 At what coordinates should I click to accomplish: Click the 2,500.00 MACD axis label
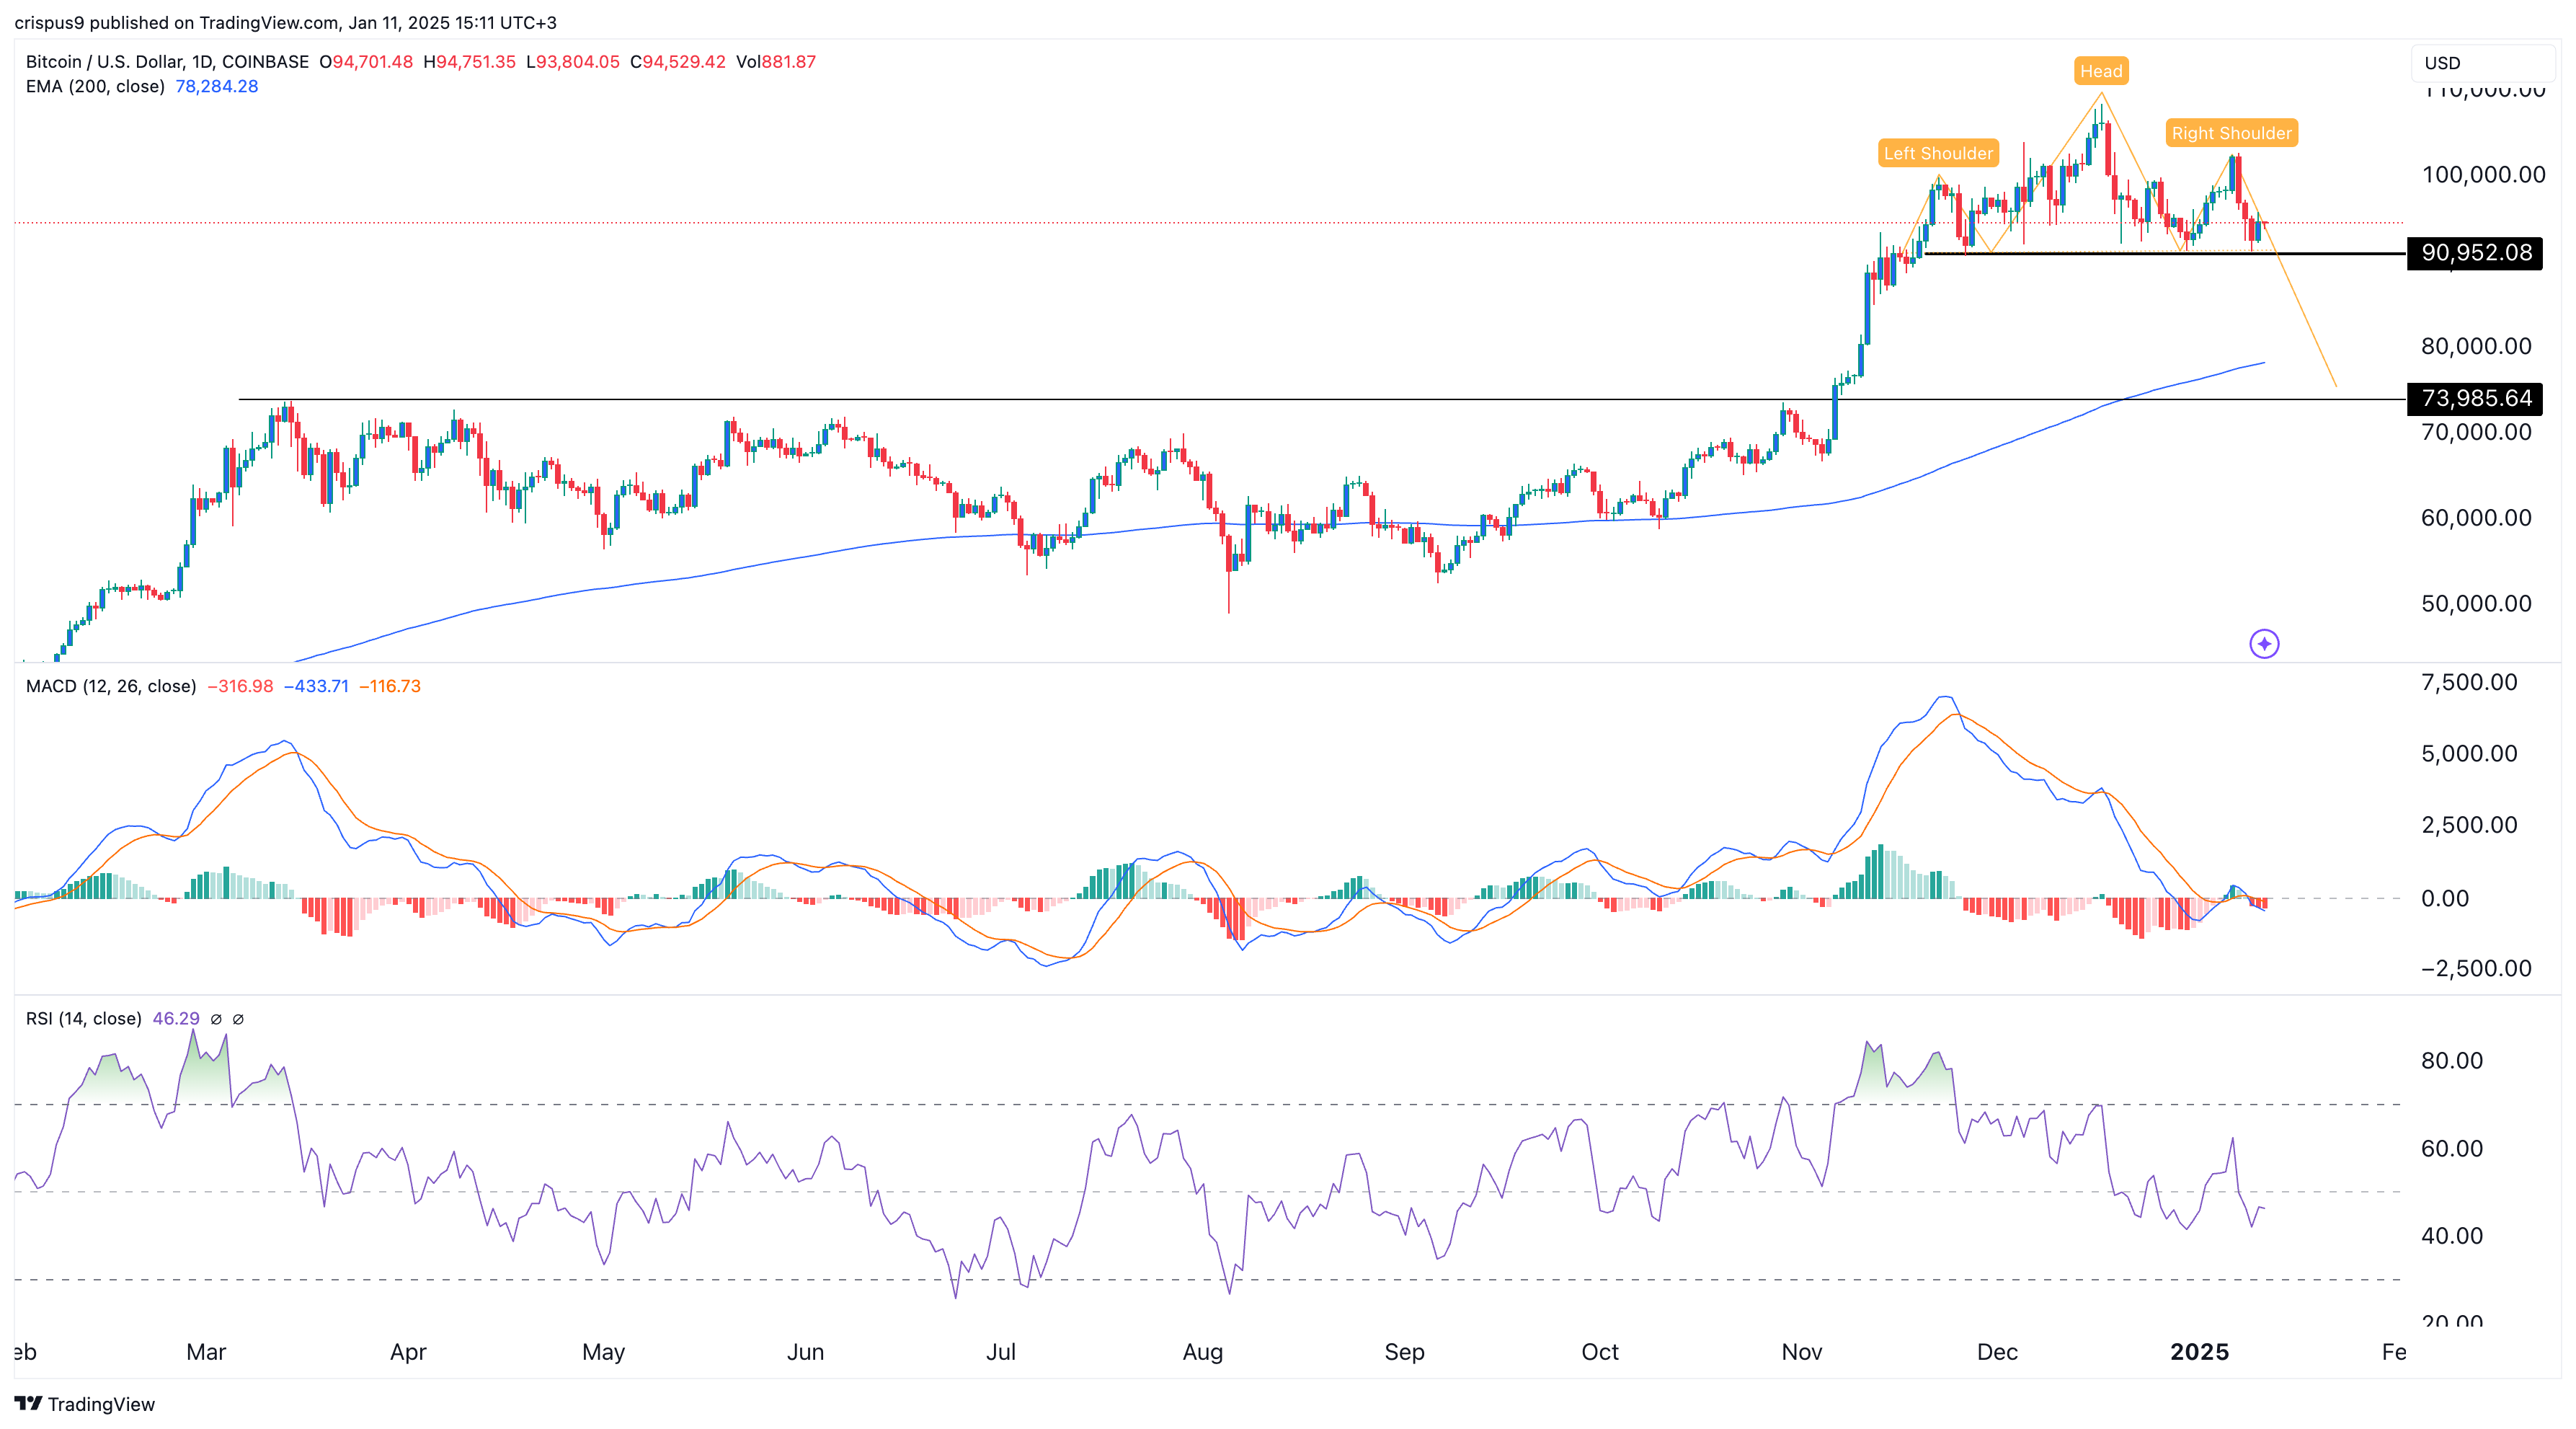tap(2469, 825)
